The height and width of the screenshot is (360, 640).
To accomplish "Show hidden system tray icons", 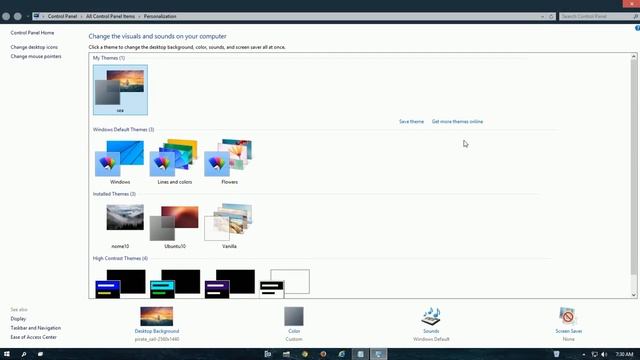I will pos(584,354).
